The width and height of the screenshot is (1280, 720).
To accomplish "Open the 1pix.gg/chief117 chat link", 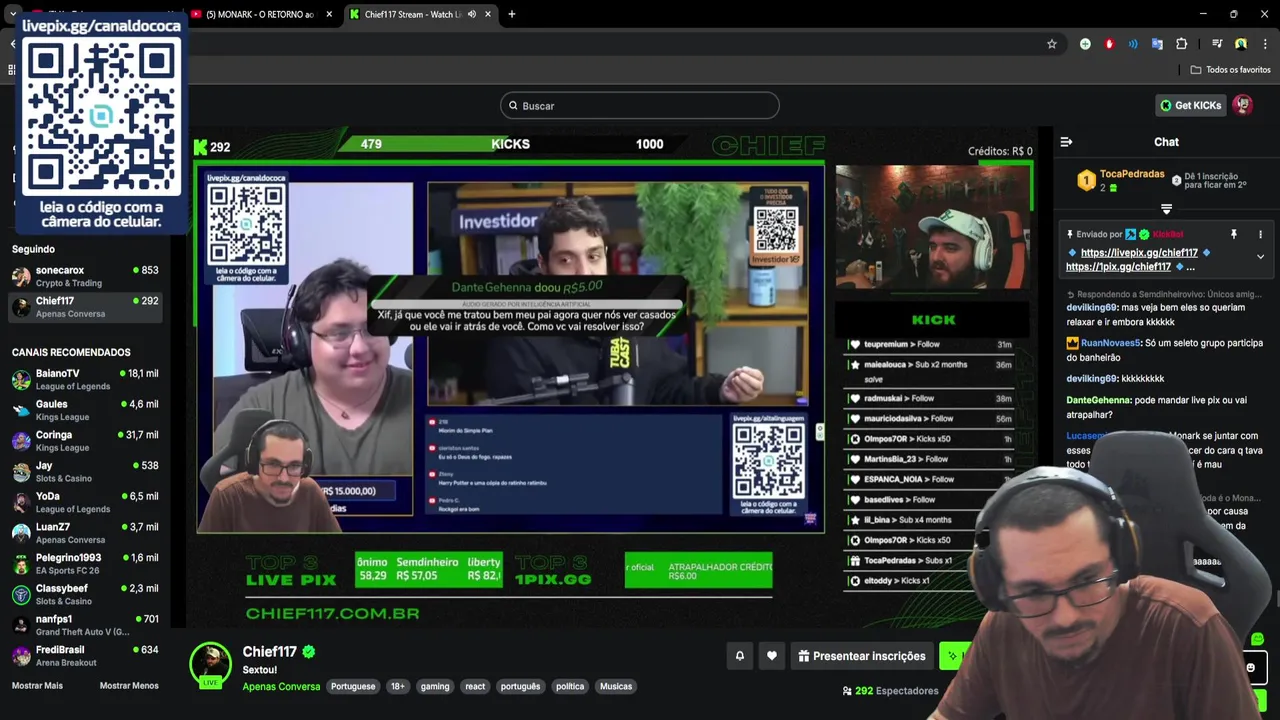I will (1118, 267).
